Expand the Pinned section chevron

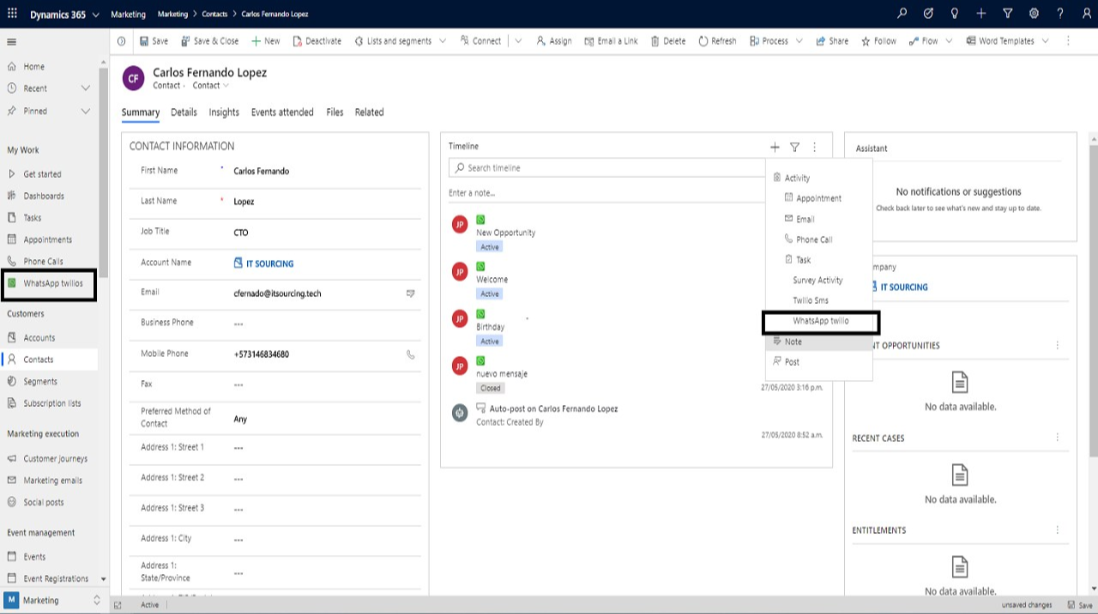(x=85, y=111)
